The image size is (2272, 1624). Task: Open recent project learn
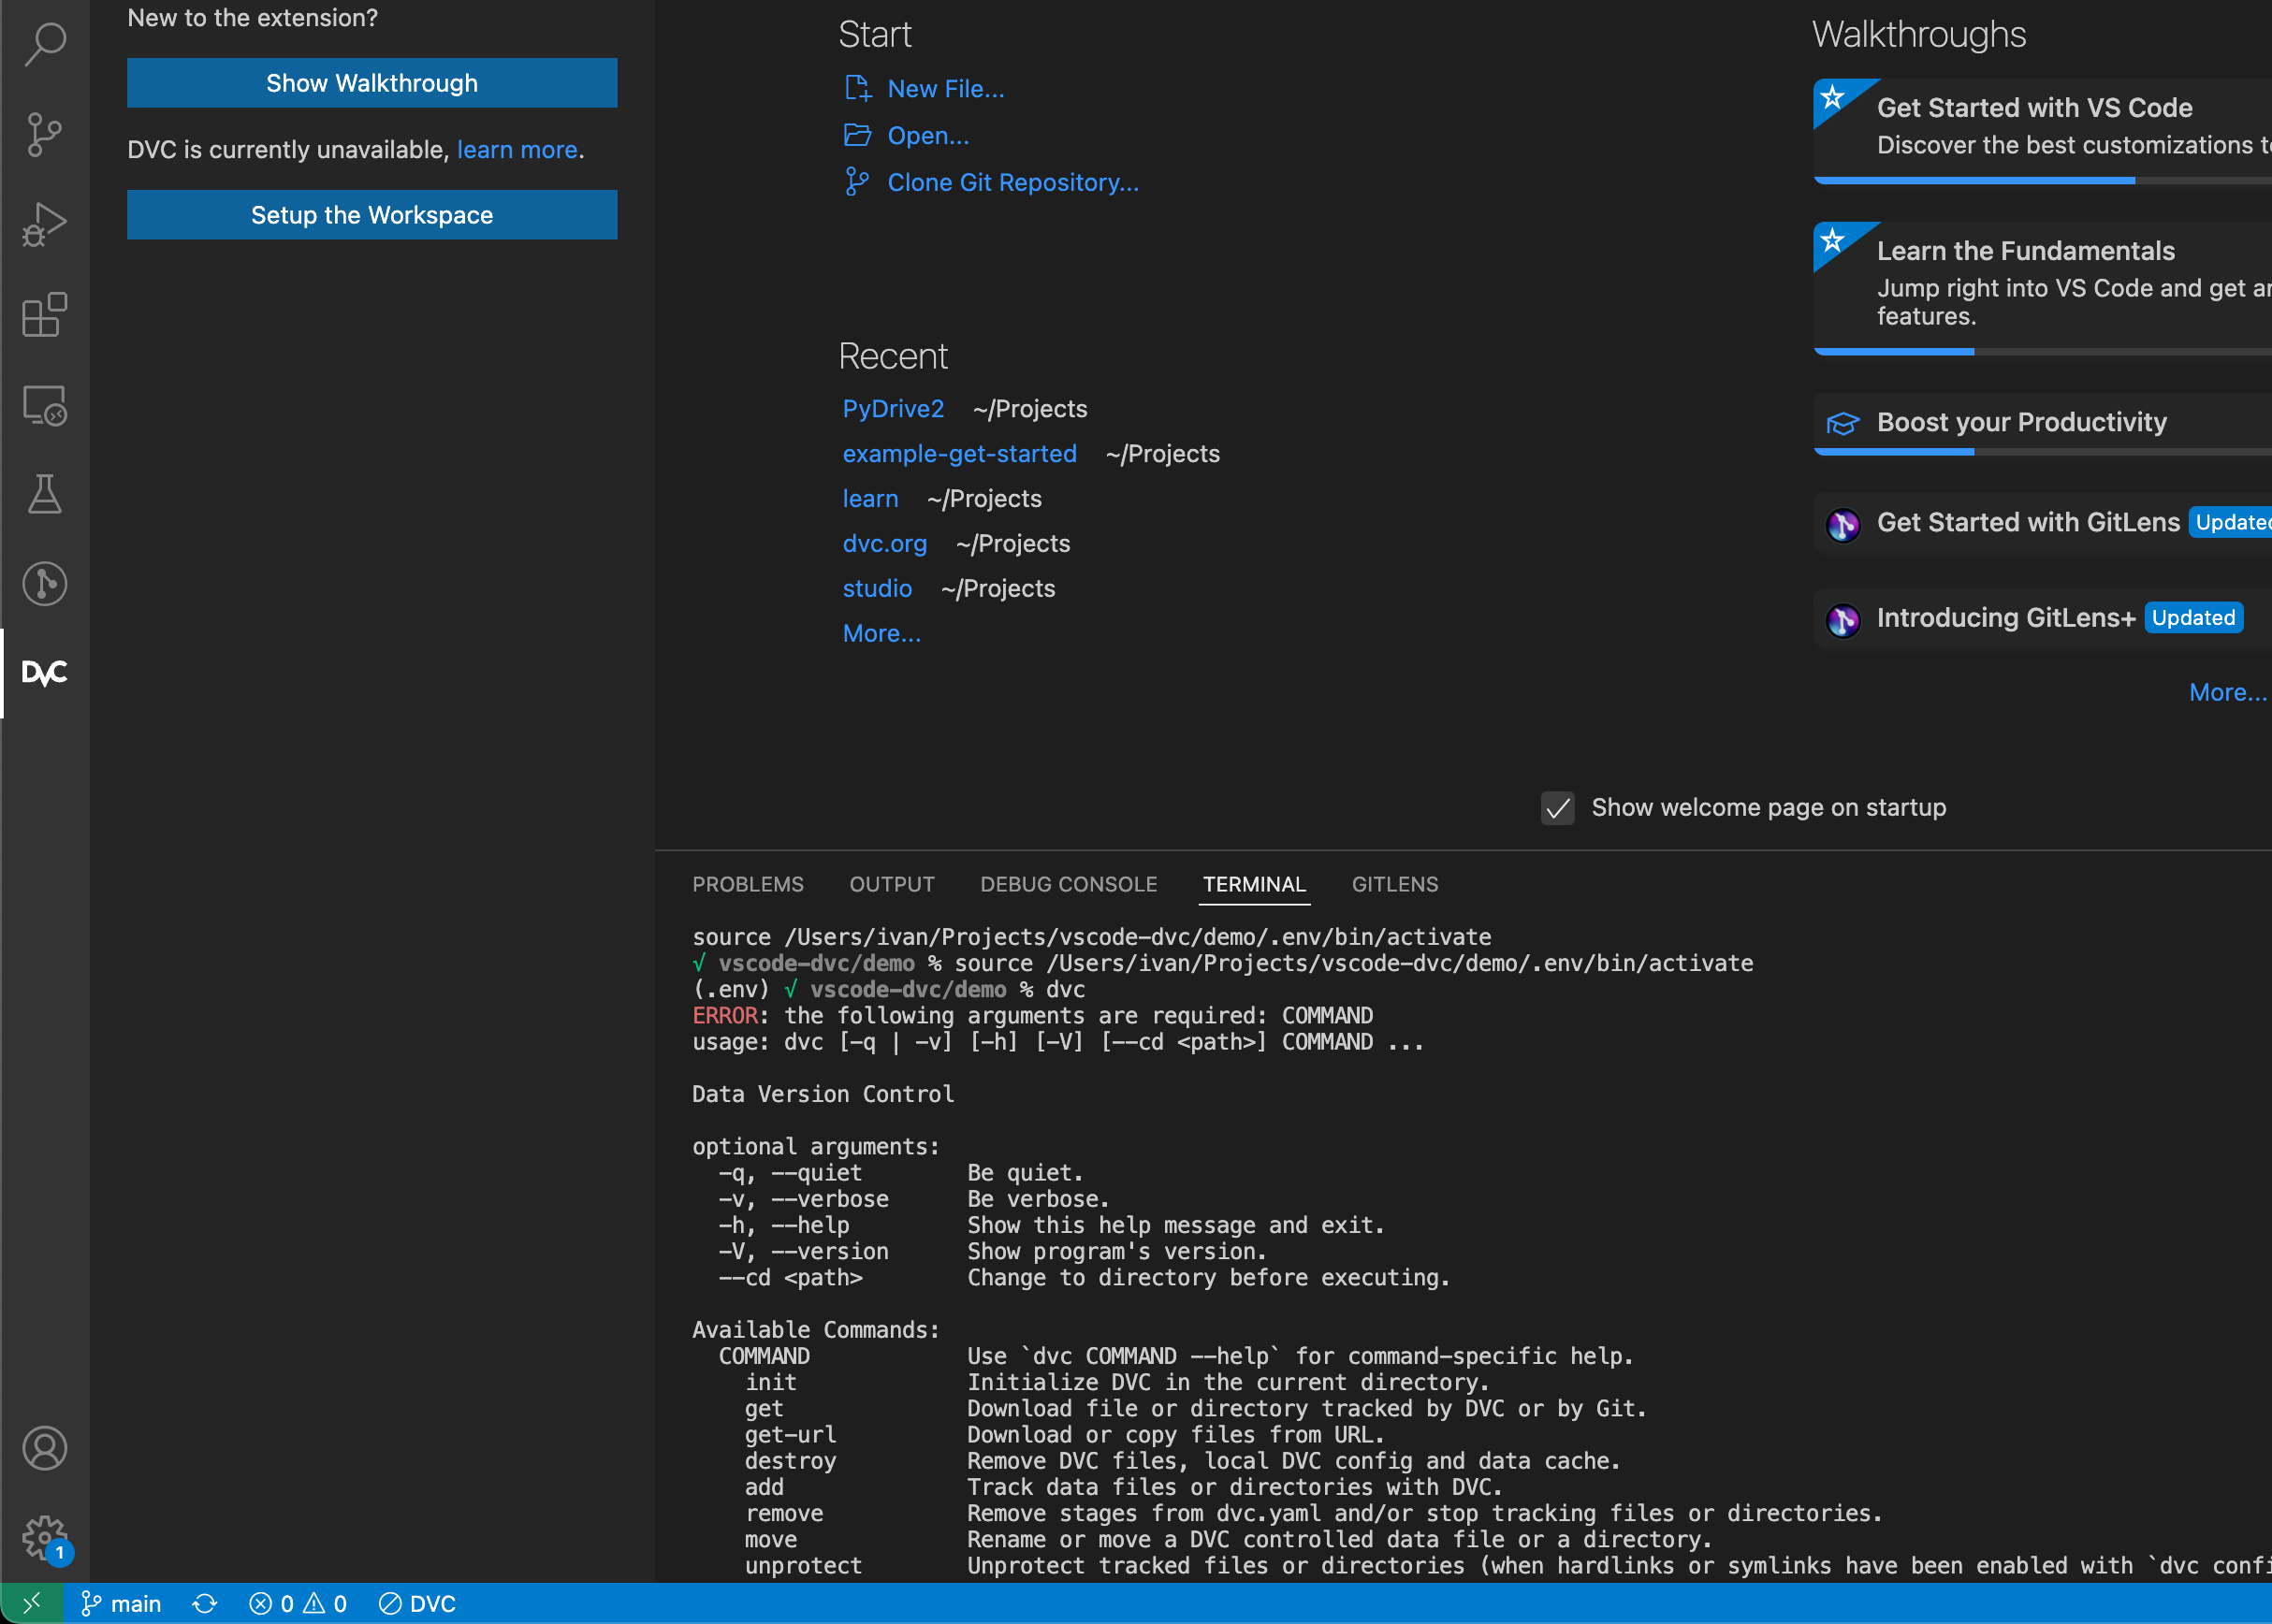coord(870,499)
